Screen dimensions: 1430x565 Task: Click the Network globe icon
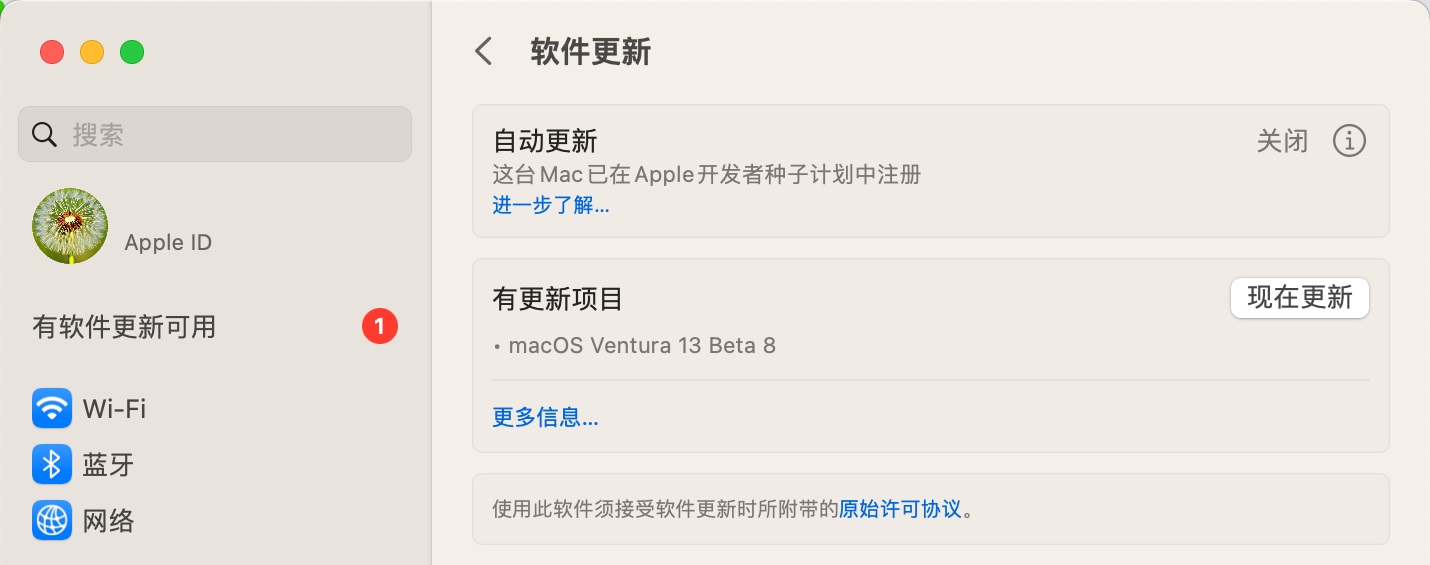pyautogui.click(x=52, y=520)
